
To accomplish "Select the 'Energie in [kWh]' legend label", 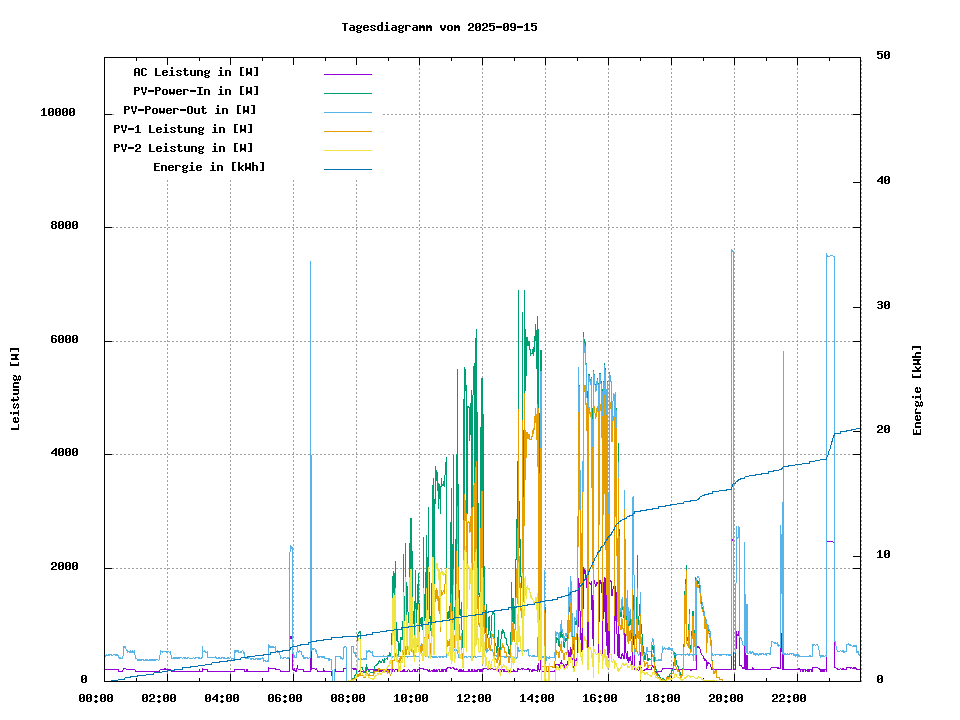I will coord(209,167).
